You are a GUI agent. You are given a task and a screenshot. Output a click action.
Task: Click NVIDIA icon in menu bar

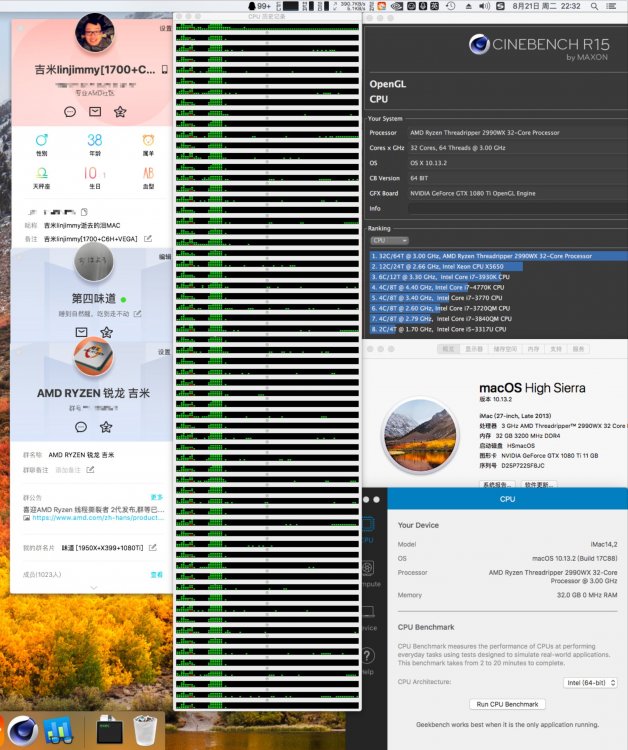pos(397,6)
